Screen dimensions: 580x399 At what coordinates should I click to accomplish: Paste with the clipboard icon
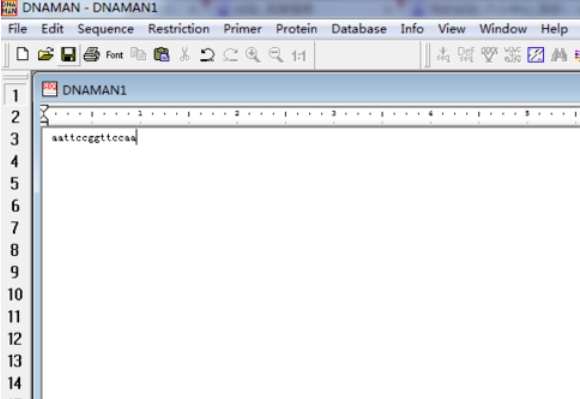point(162,55)
